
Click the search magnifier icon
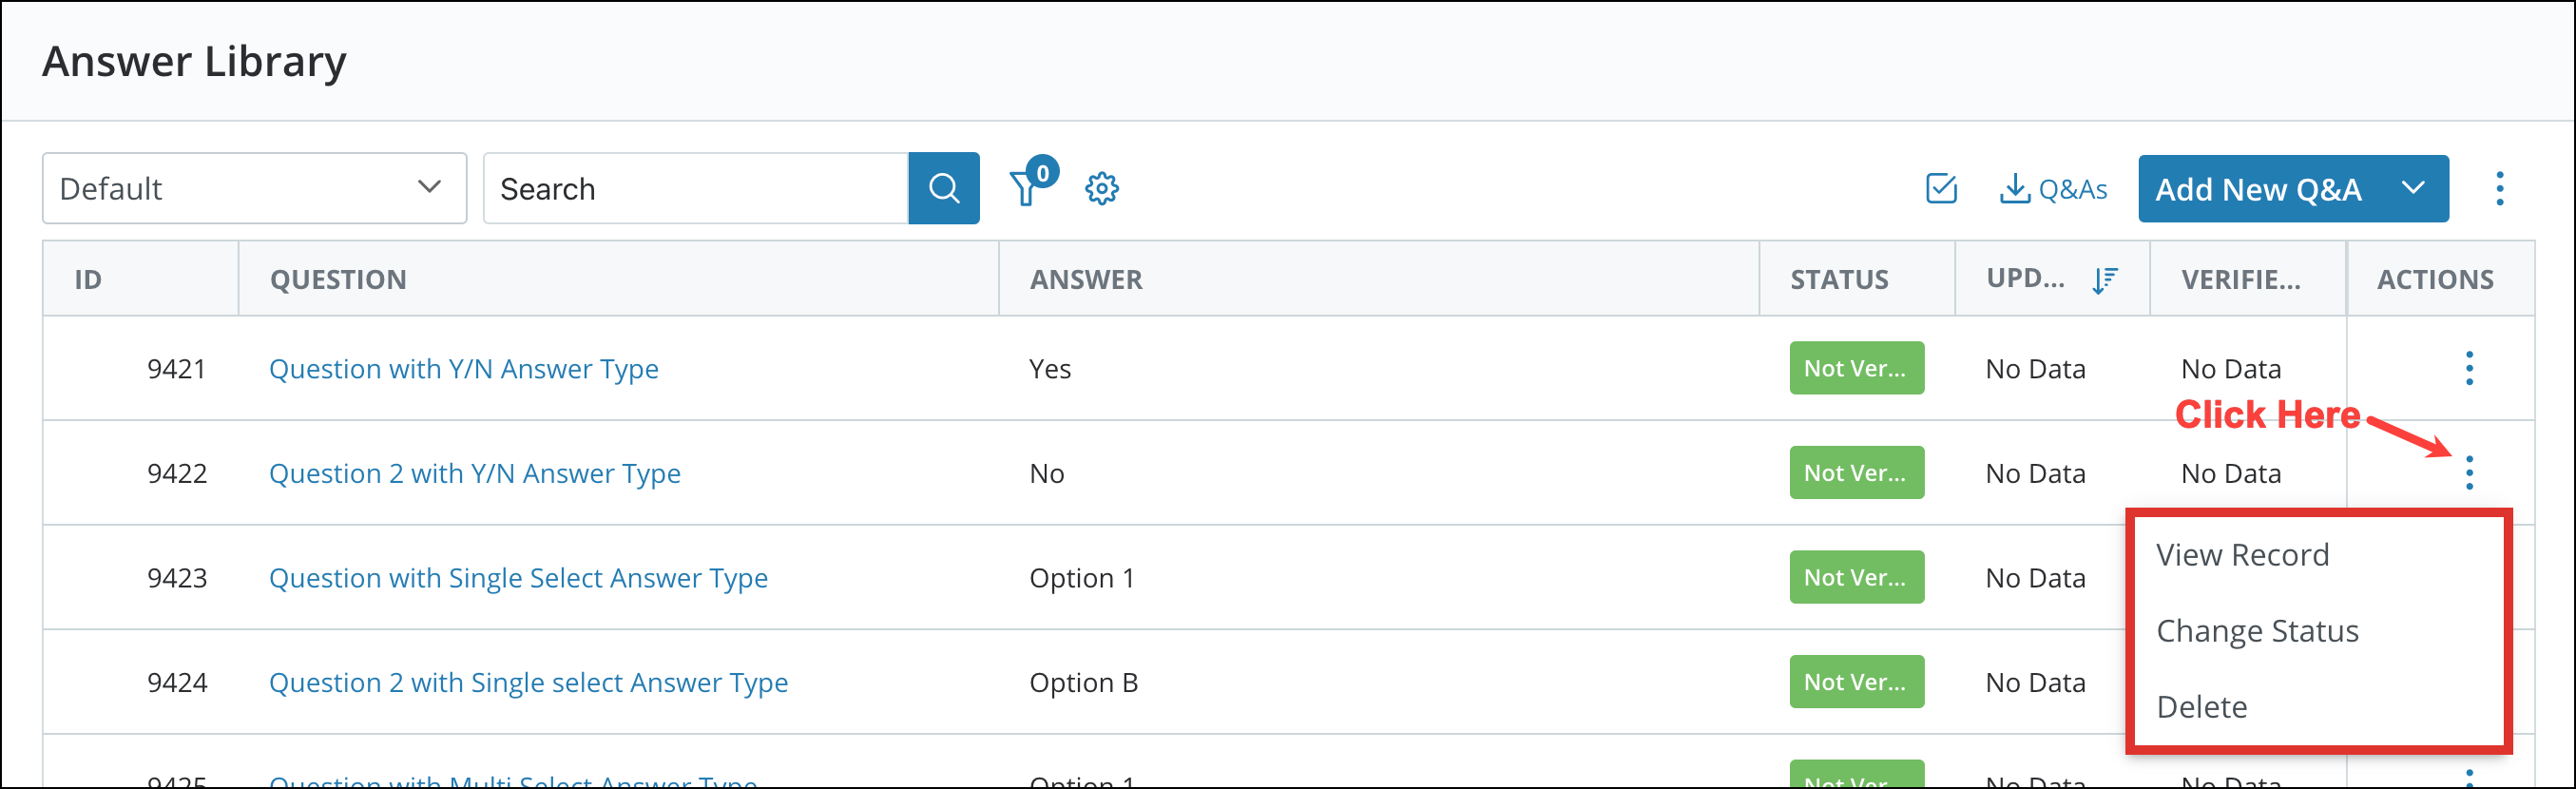[943, 188]
